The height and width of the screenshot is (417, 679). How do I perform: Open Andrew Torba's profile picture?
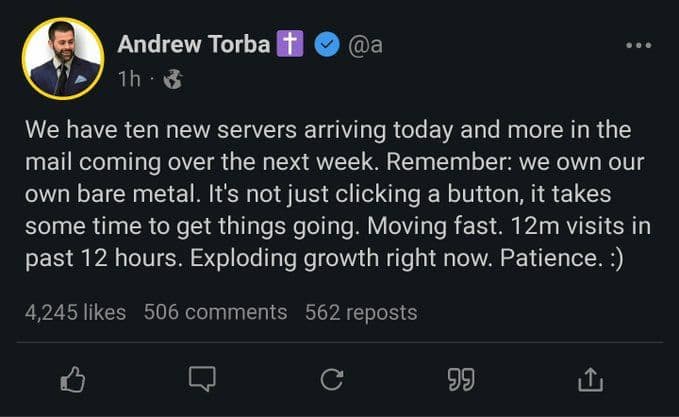63,60
